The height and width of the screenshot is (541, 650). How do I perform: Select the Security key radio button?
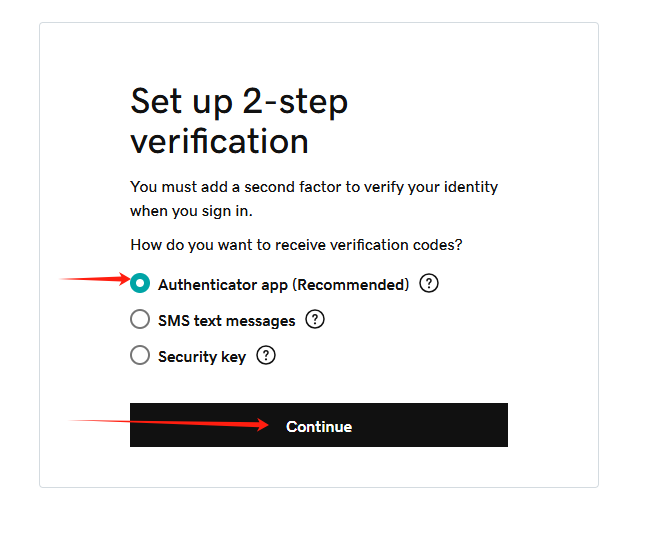coord(140,355)
